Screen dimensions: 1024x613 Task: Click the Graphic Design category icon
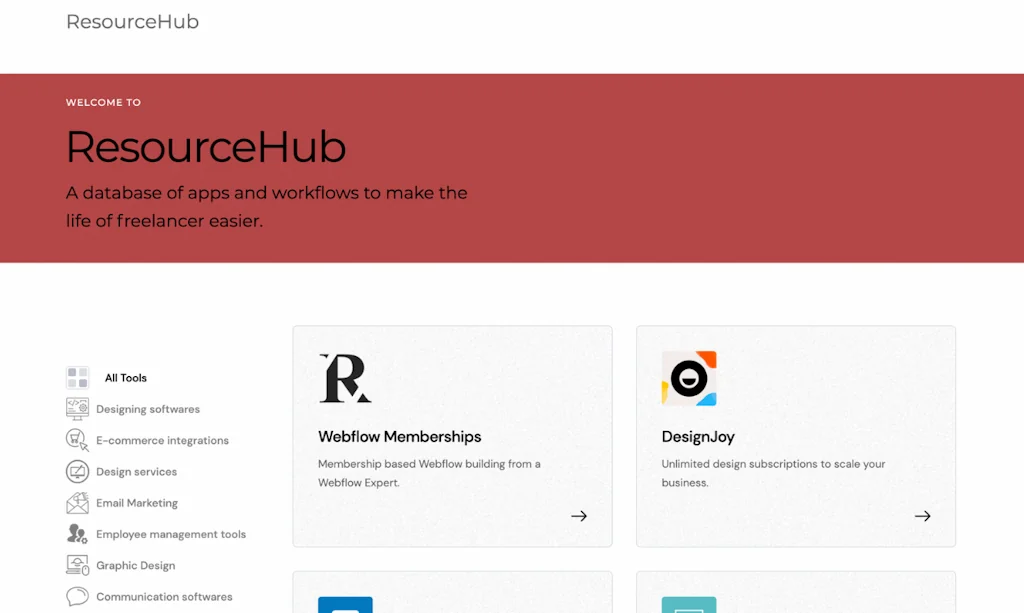coord(77,565)
